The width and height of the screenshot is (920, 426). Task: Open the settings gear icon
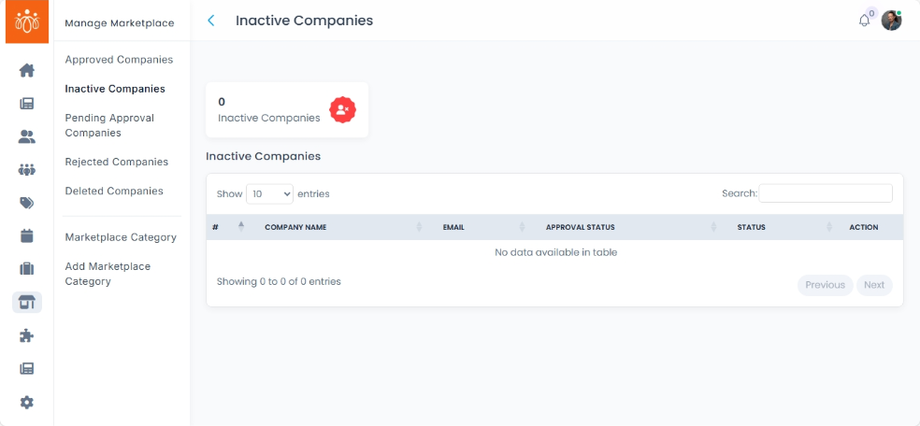point(27,402)
